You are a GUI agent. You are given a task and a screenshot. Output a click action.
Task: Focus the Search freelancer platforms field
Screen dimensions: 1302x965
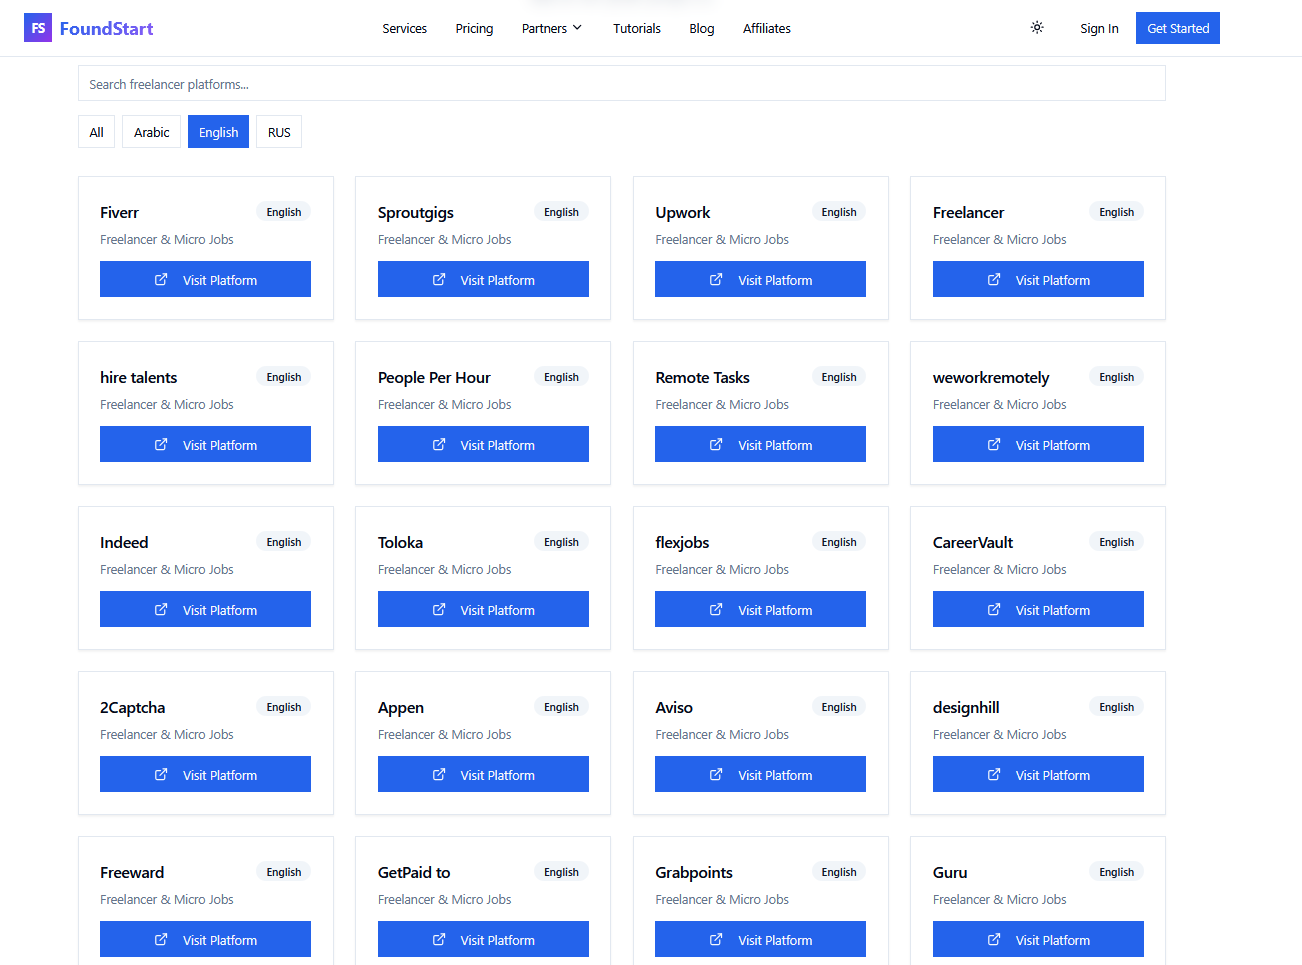pos(622,83)
